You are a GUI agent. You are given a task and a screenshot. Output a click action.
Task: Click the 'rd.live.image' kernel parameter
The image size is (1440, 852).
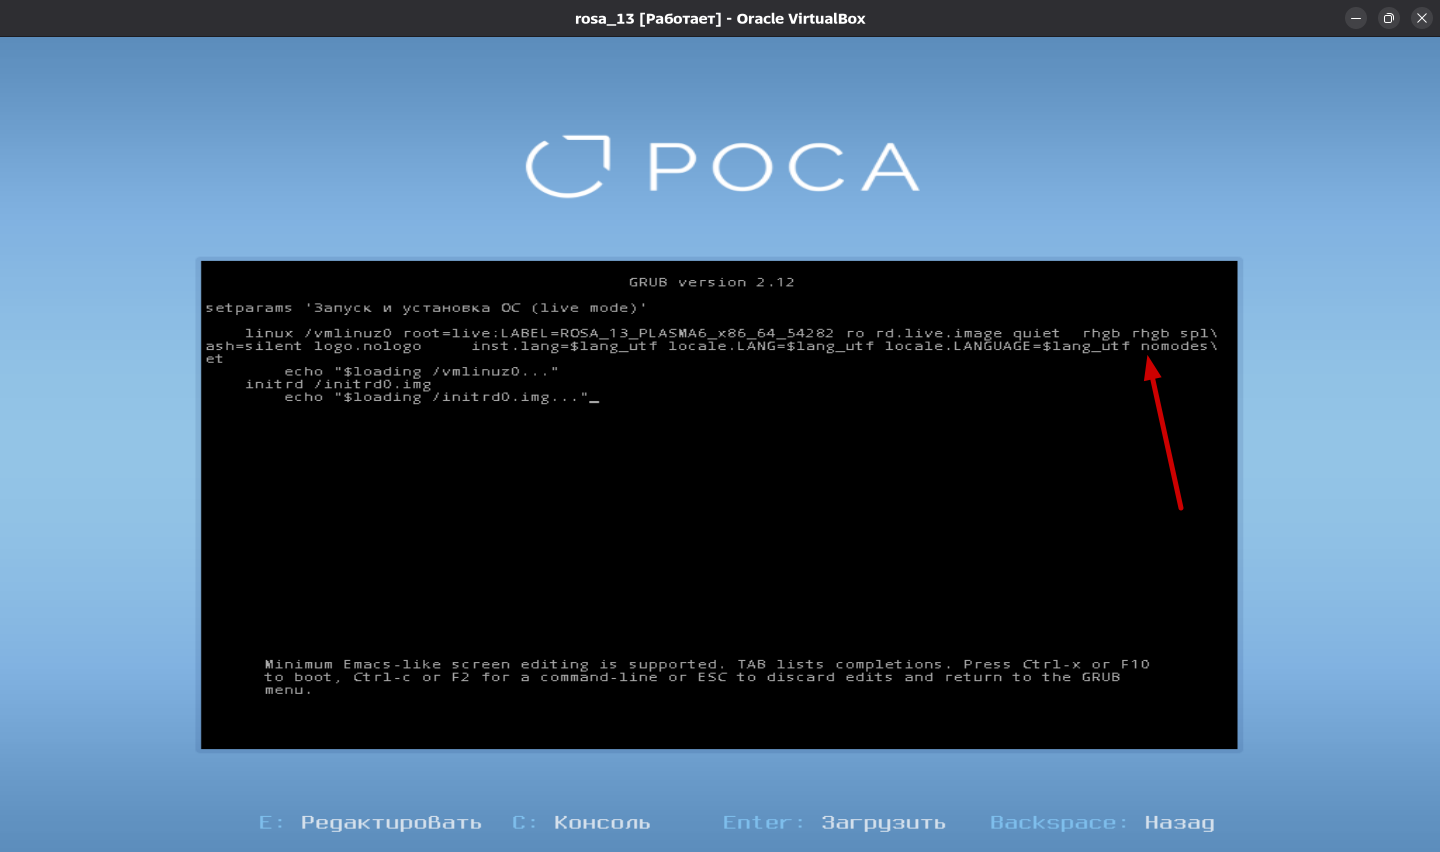click(x=939, y=334)
